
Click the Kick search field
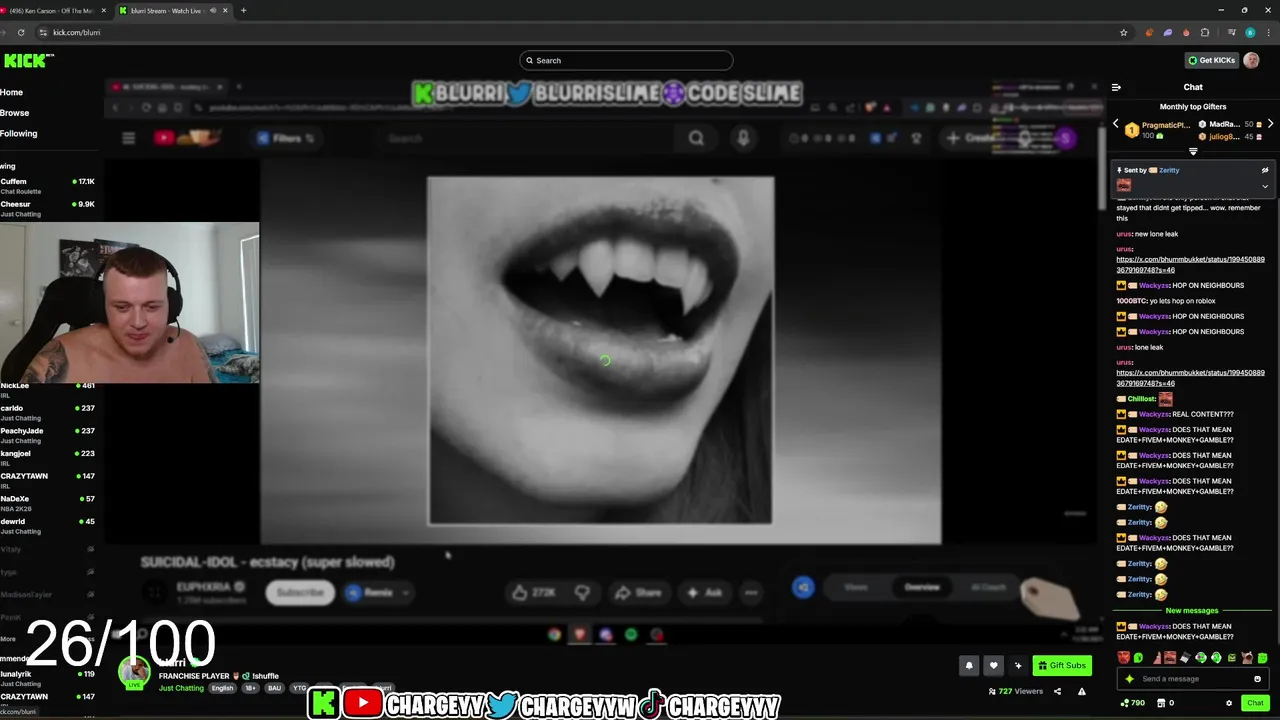(626, 60)
